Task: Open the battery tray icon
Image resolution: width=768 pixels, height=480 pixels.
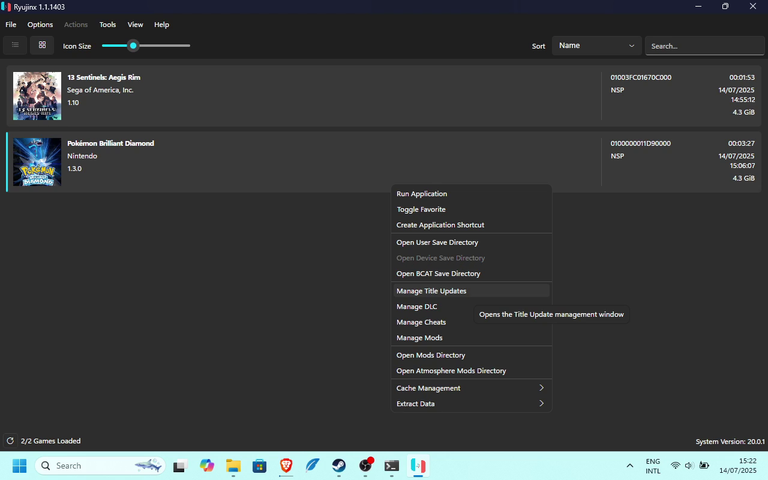Action: pyautogui.click(x=704, y=466)
